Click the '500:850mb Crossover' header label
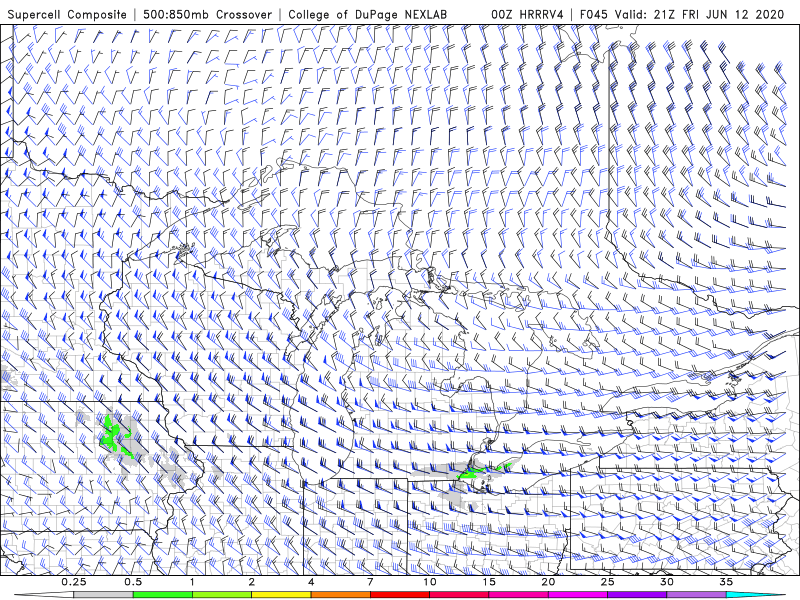Screen dimensions: 800x600 [x=207, y=15]
